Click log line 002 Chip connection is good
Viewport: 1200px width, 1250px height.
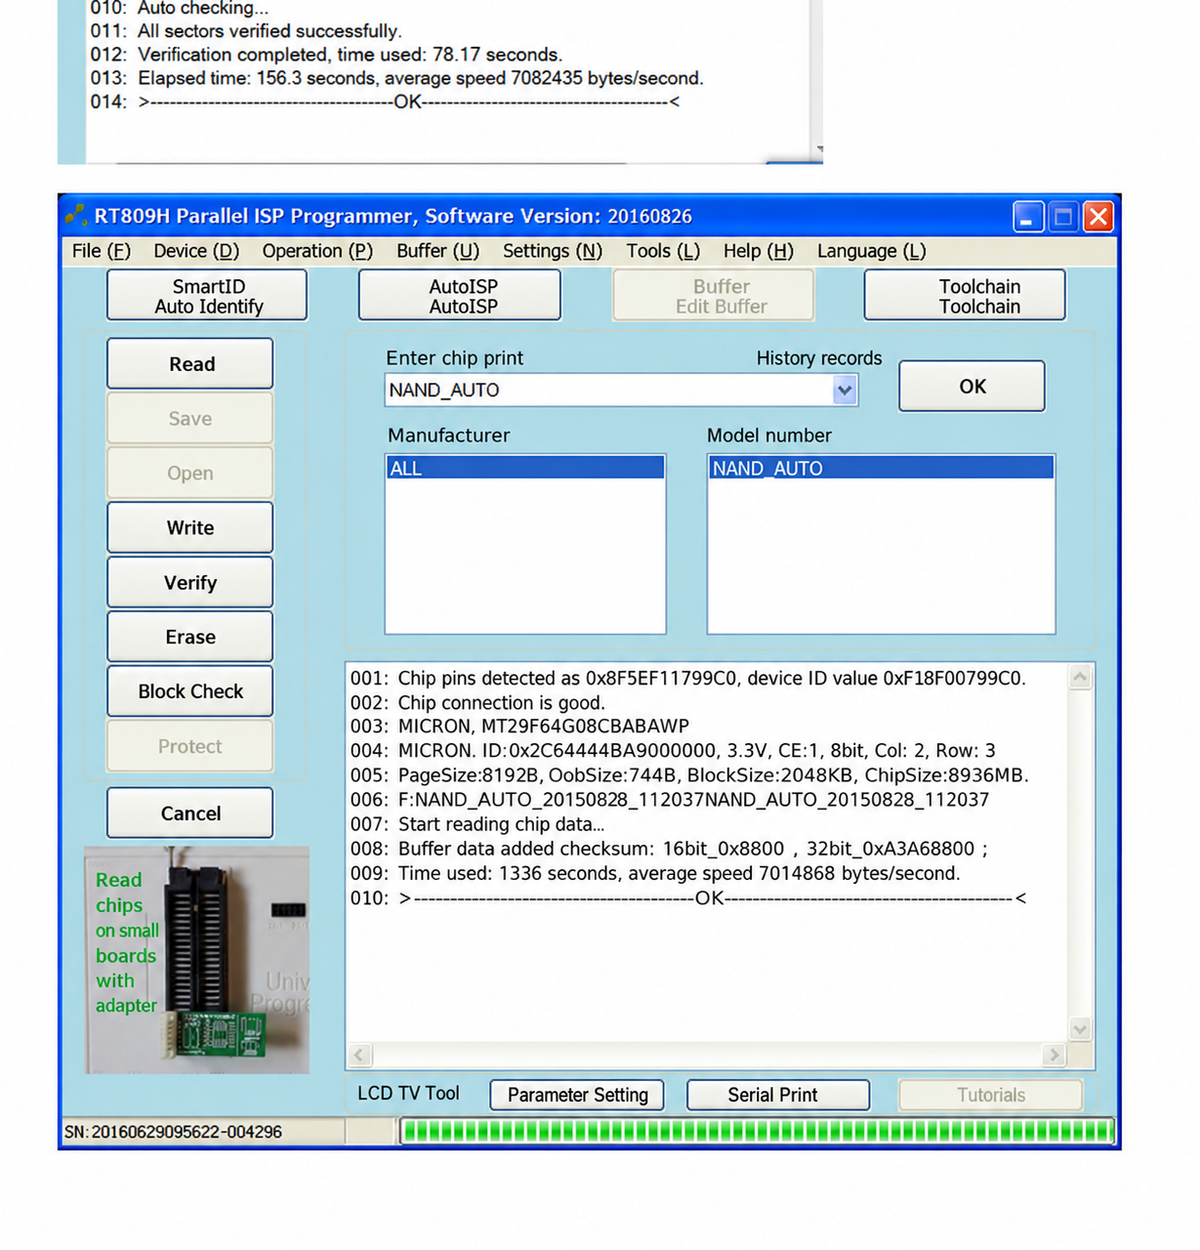pyautogui.click(x=478, y=702)
